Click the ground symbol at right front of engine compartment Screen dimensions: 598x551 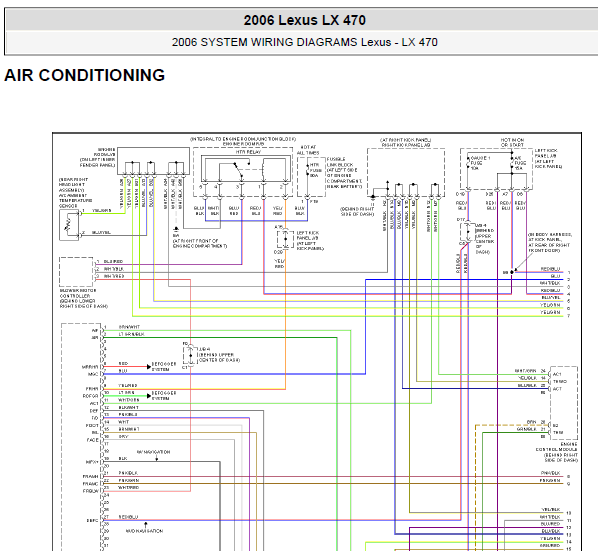click(176, 230)
